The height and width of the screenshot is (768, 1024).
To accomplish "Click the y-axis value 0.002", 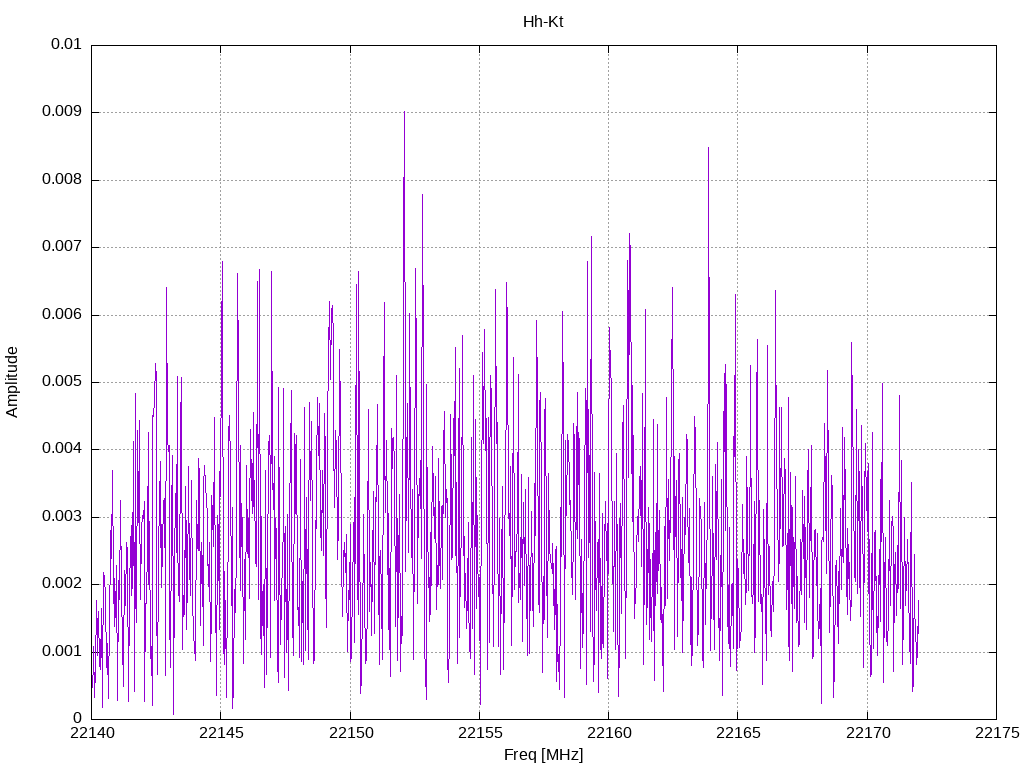I will (x=62, y=584).
